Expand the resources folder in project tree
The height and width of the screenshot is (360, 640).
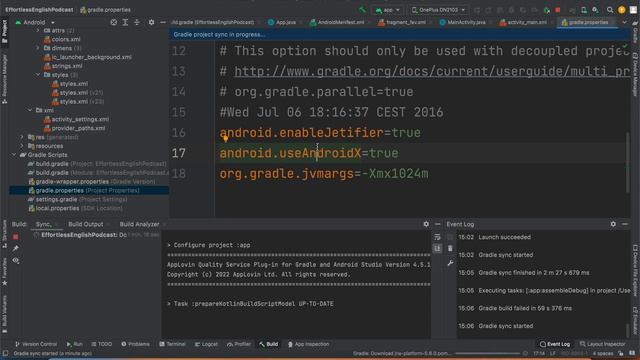22,146
